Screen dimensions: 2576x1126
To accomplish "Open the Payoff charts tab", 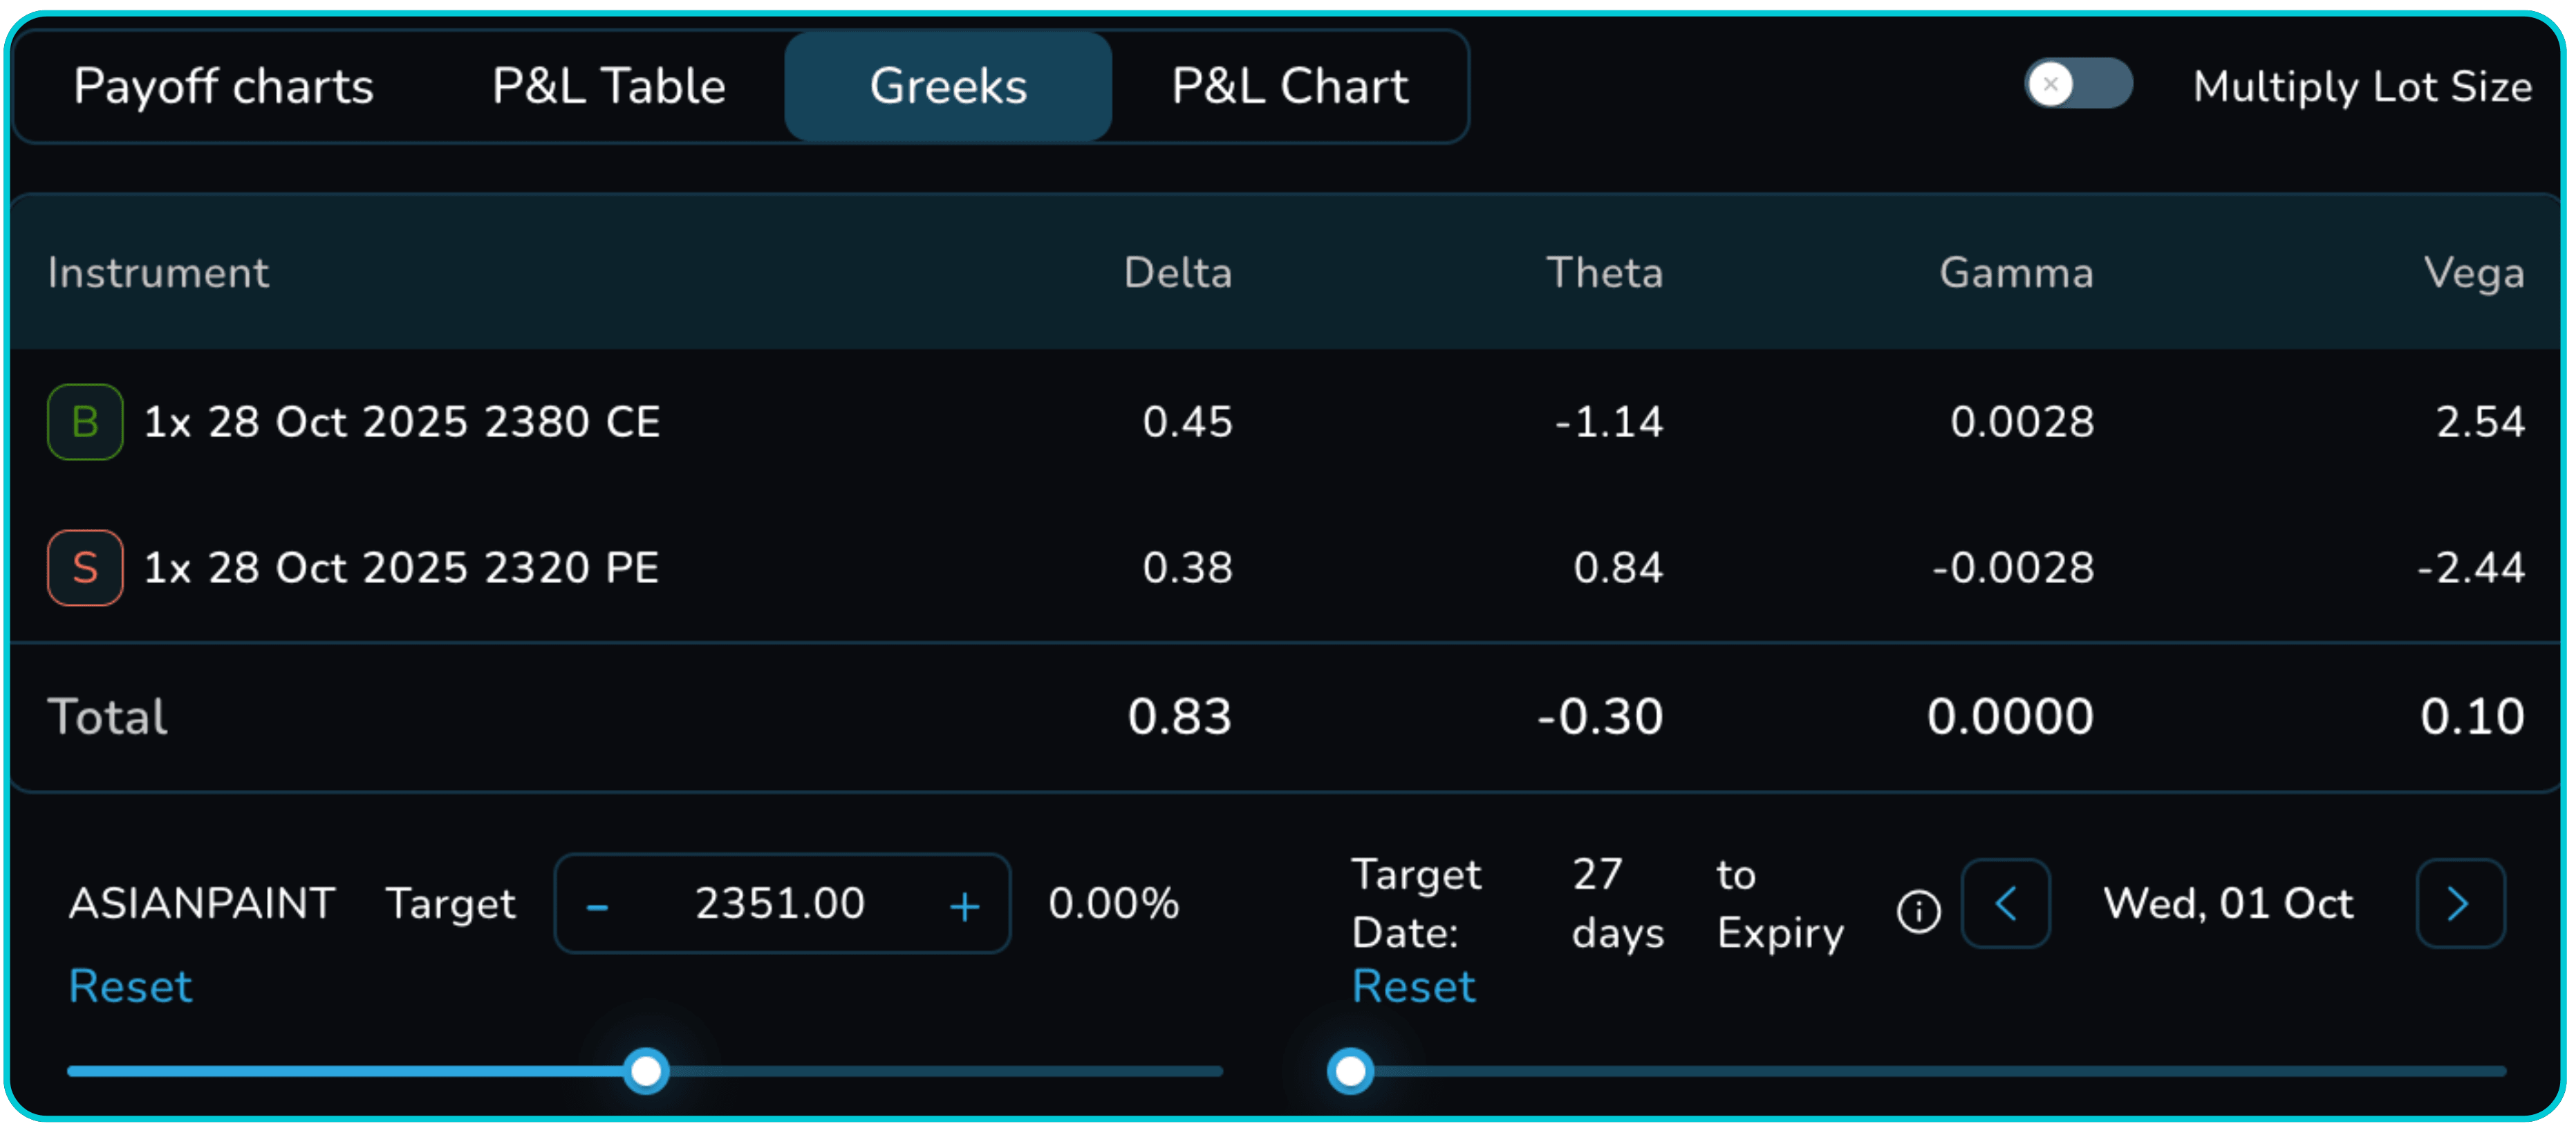I will [x=223, y=86].
